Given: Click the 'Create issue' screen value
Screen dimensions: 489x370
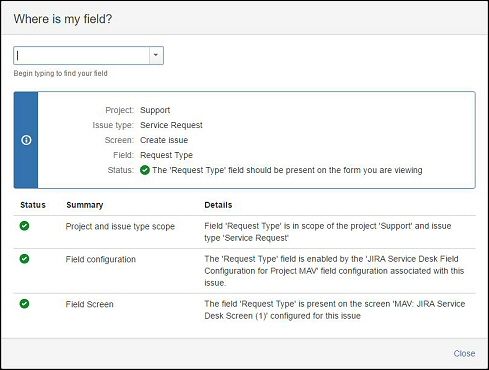Looking at the screenshot, I should [164, 140].
